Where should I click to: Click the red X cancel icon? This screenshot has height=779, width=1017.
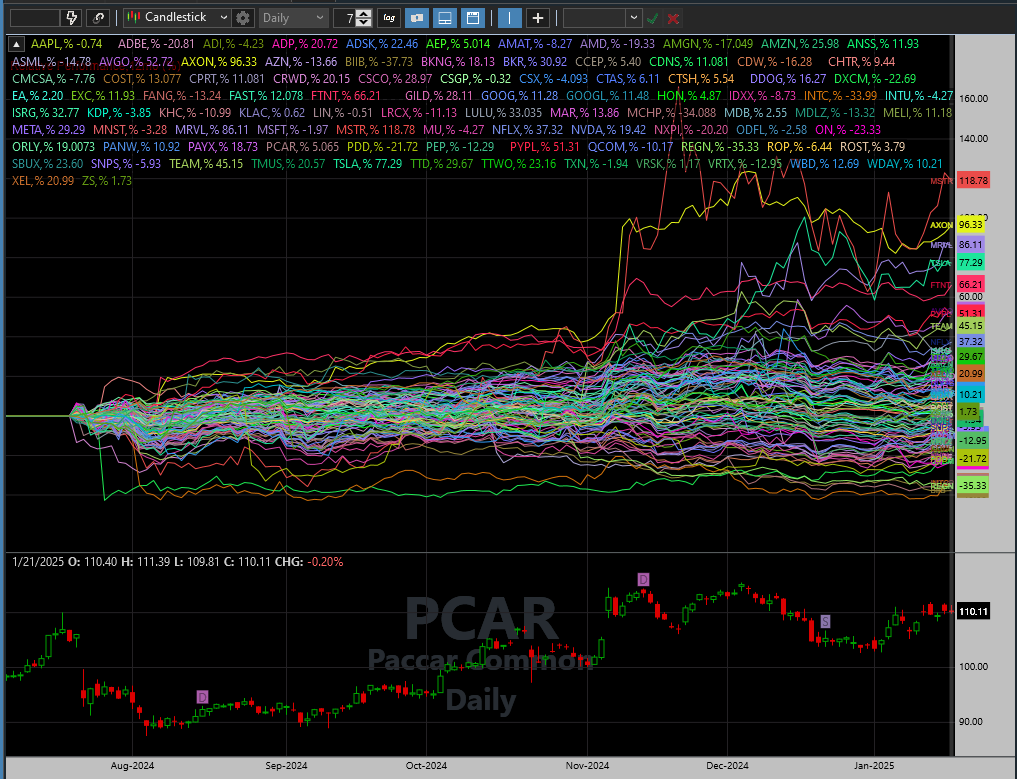pyautogui.click(x=673, y=18)
